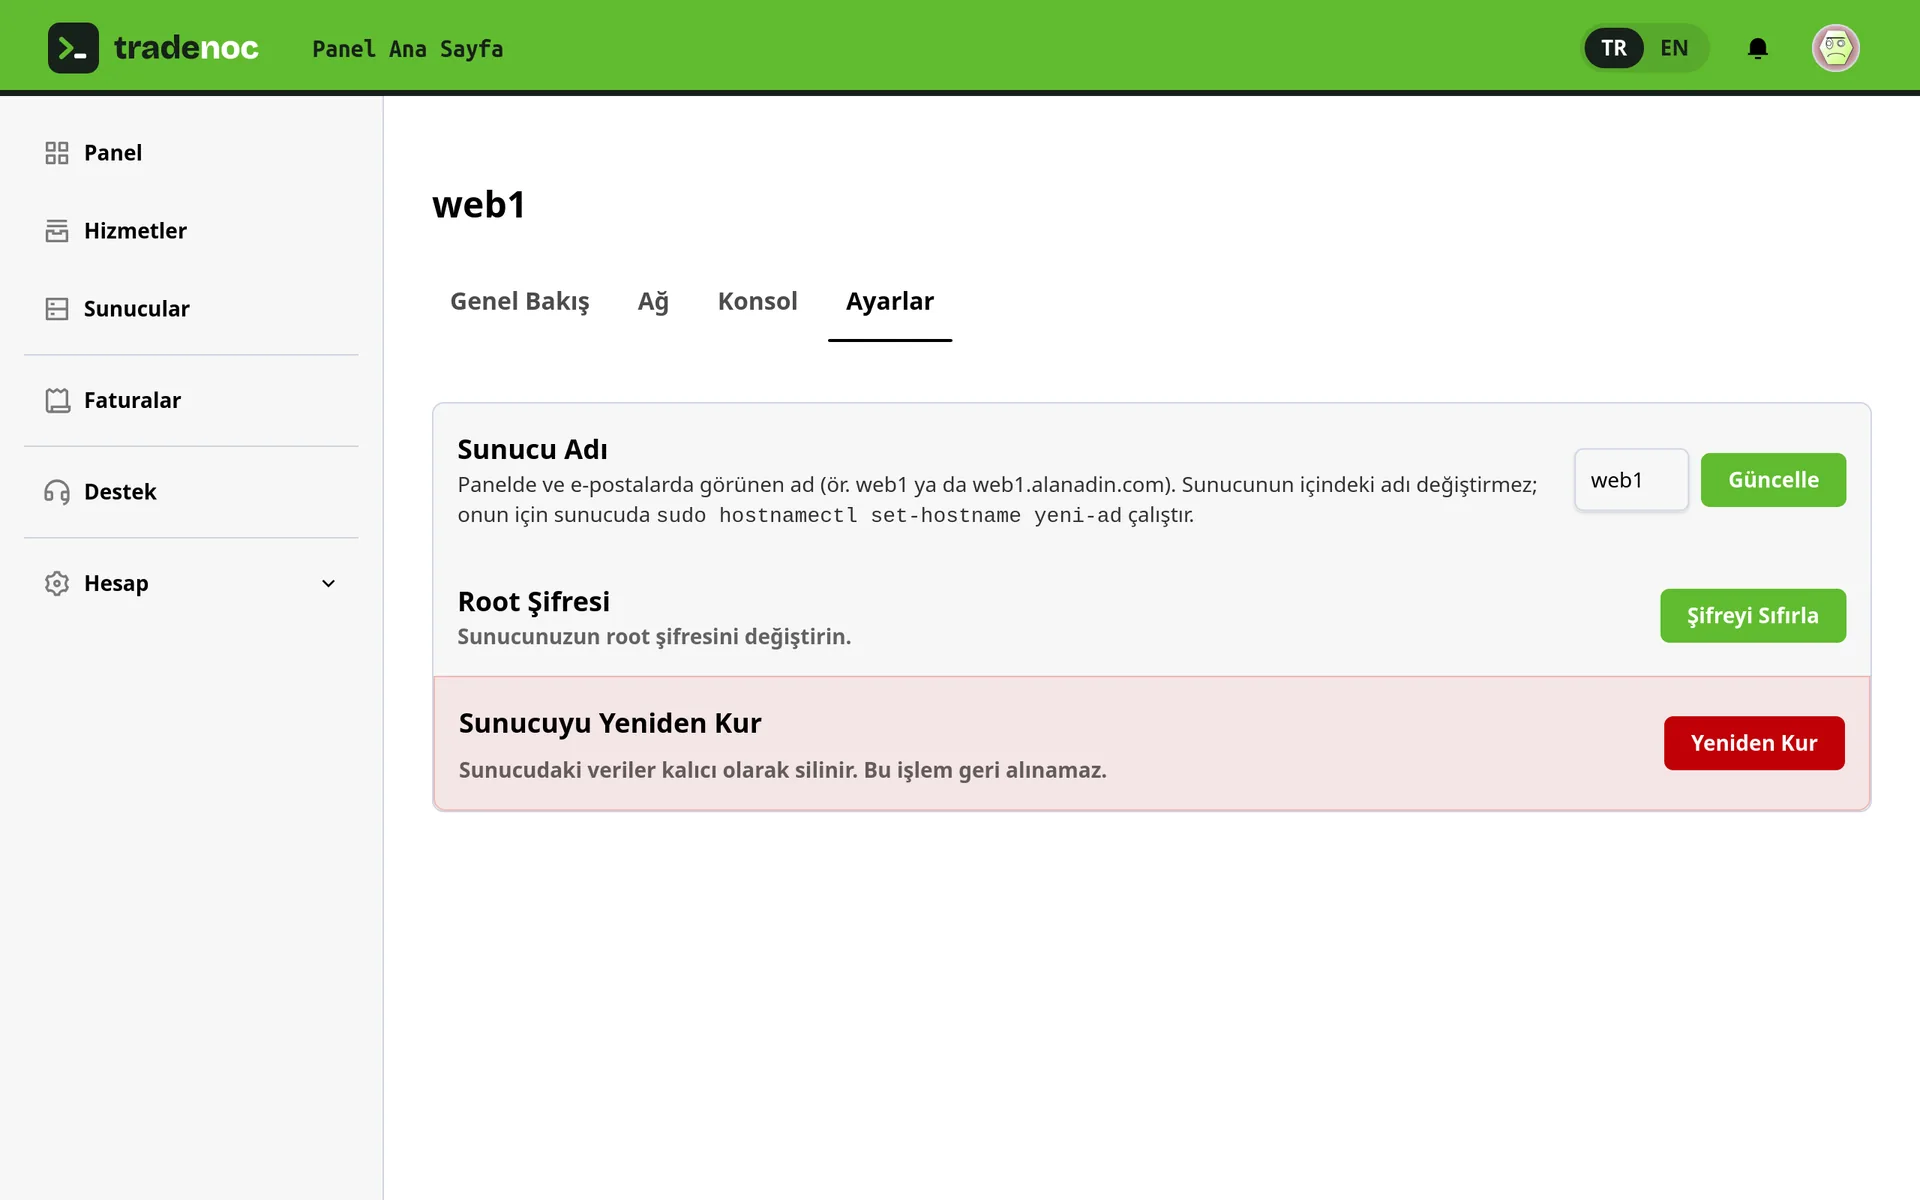Click the web1 page heading
The width and height of the screenshot is (1920, 1200).
pyautogui.click(x=479, y=204)
